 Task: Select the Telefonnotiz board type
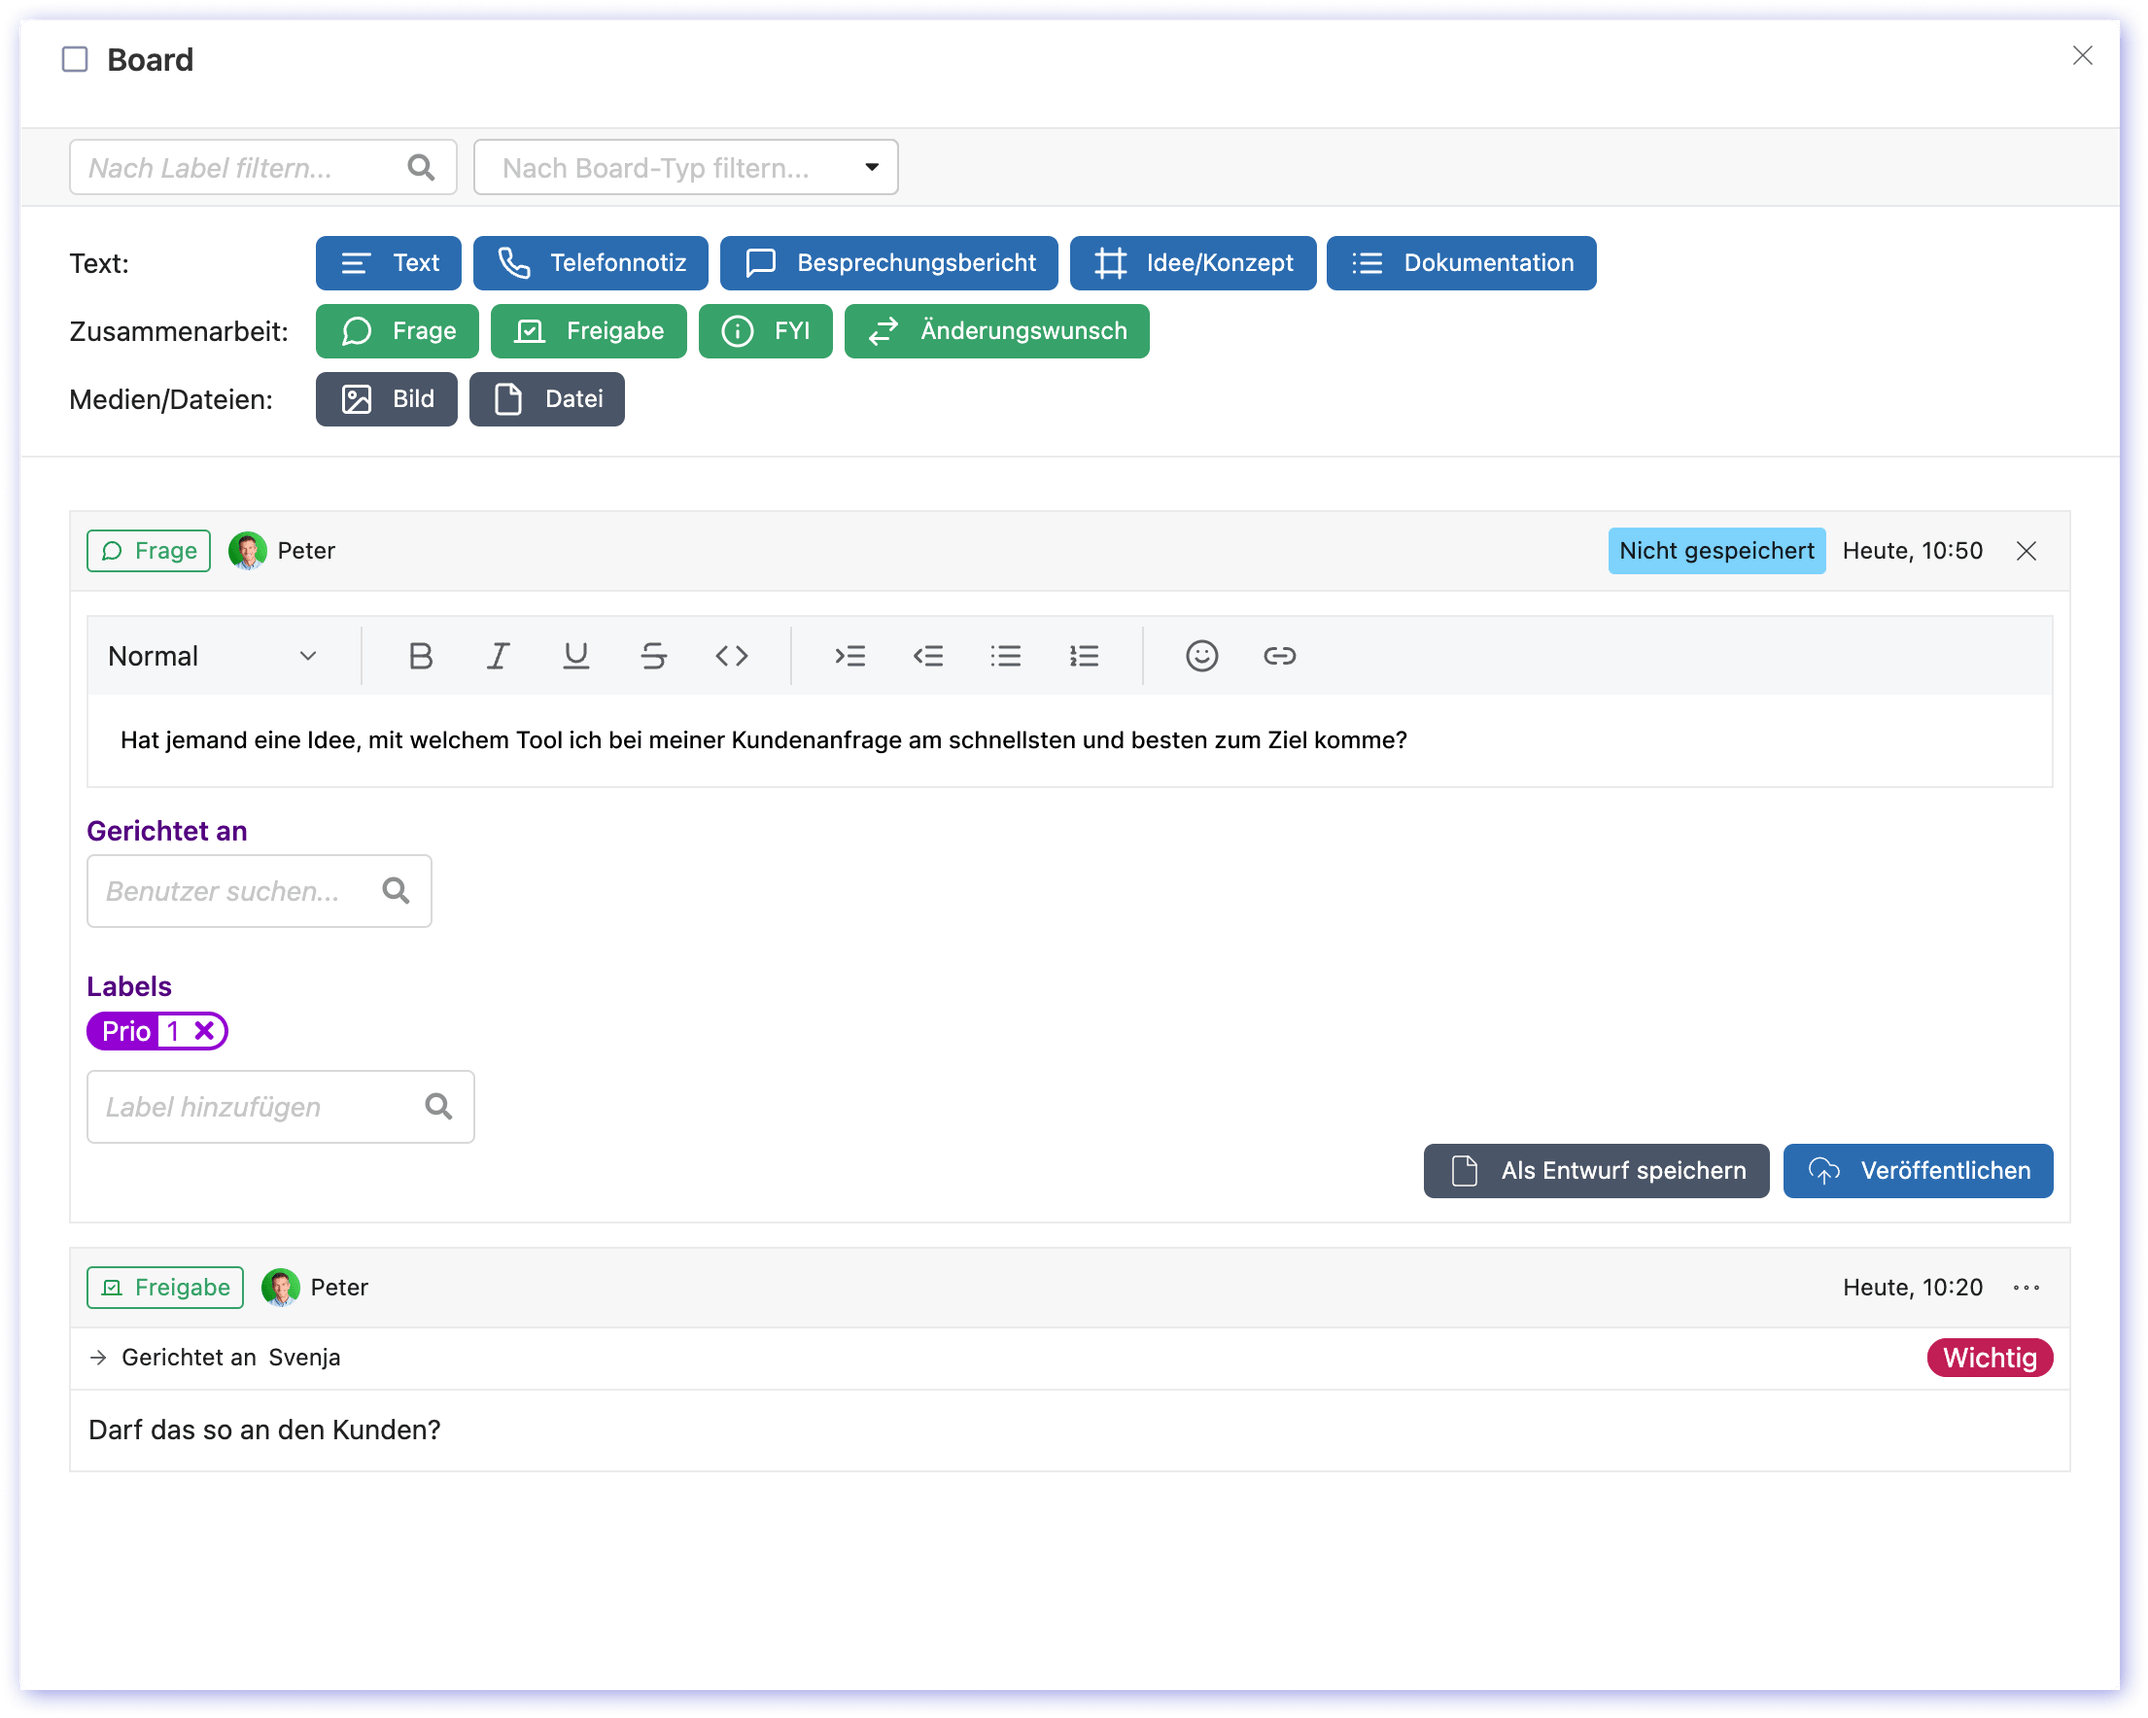pos(591,263)
